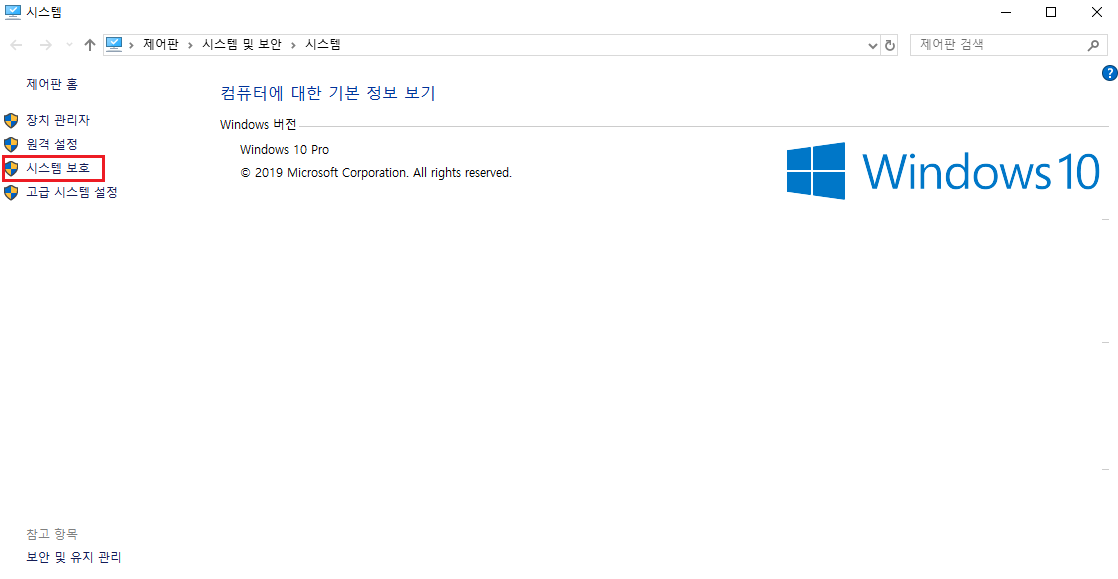Click the shield icon beside 고급 시스템 설정
1118x579 pixels.
coord(11,193)
